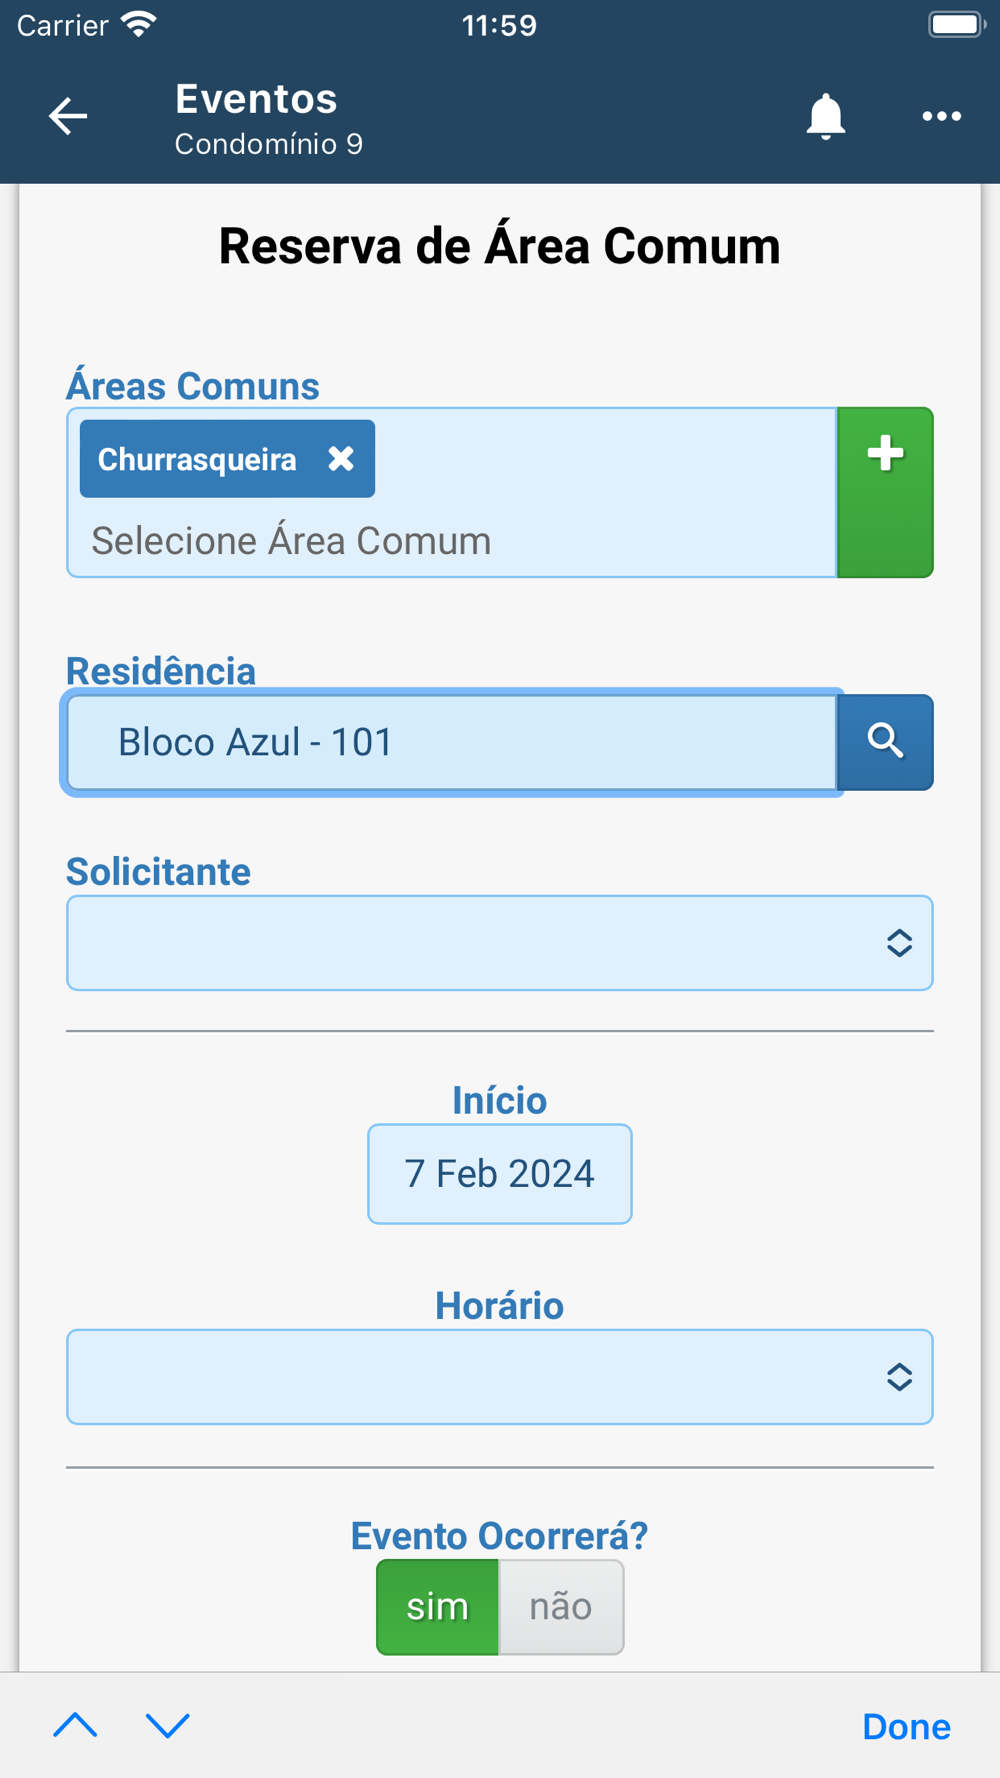Tap the Churrasqueira selected area chip
The width and height of the screenshot is (1000, 1778).
point(197,459)
